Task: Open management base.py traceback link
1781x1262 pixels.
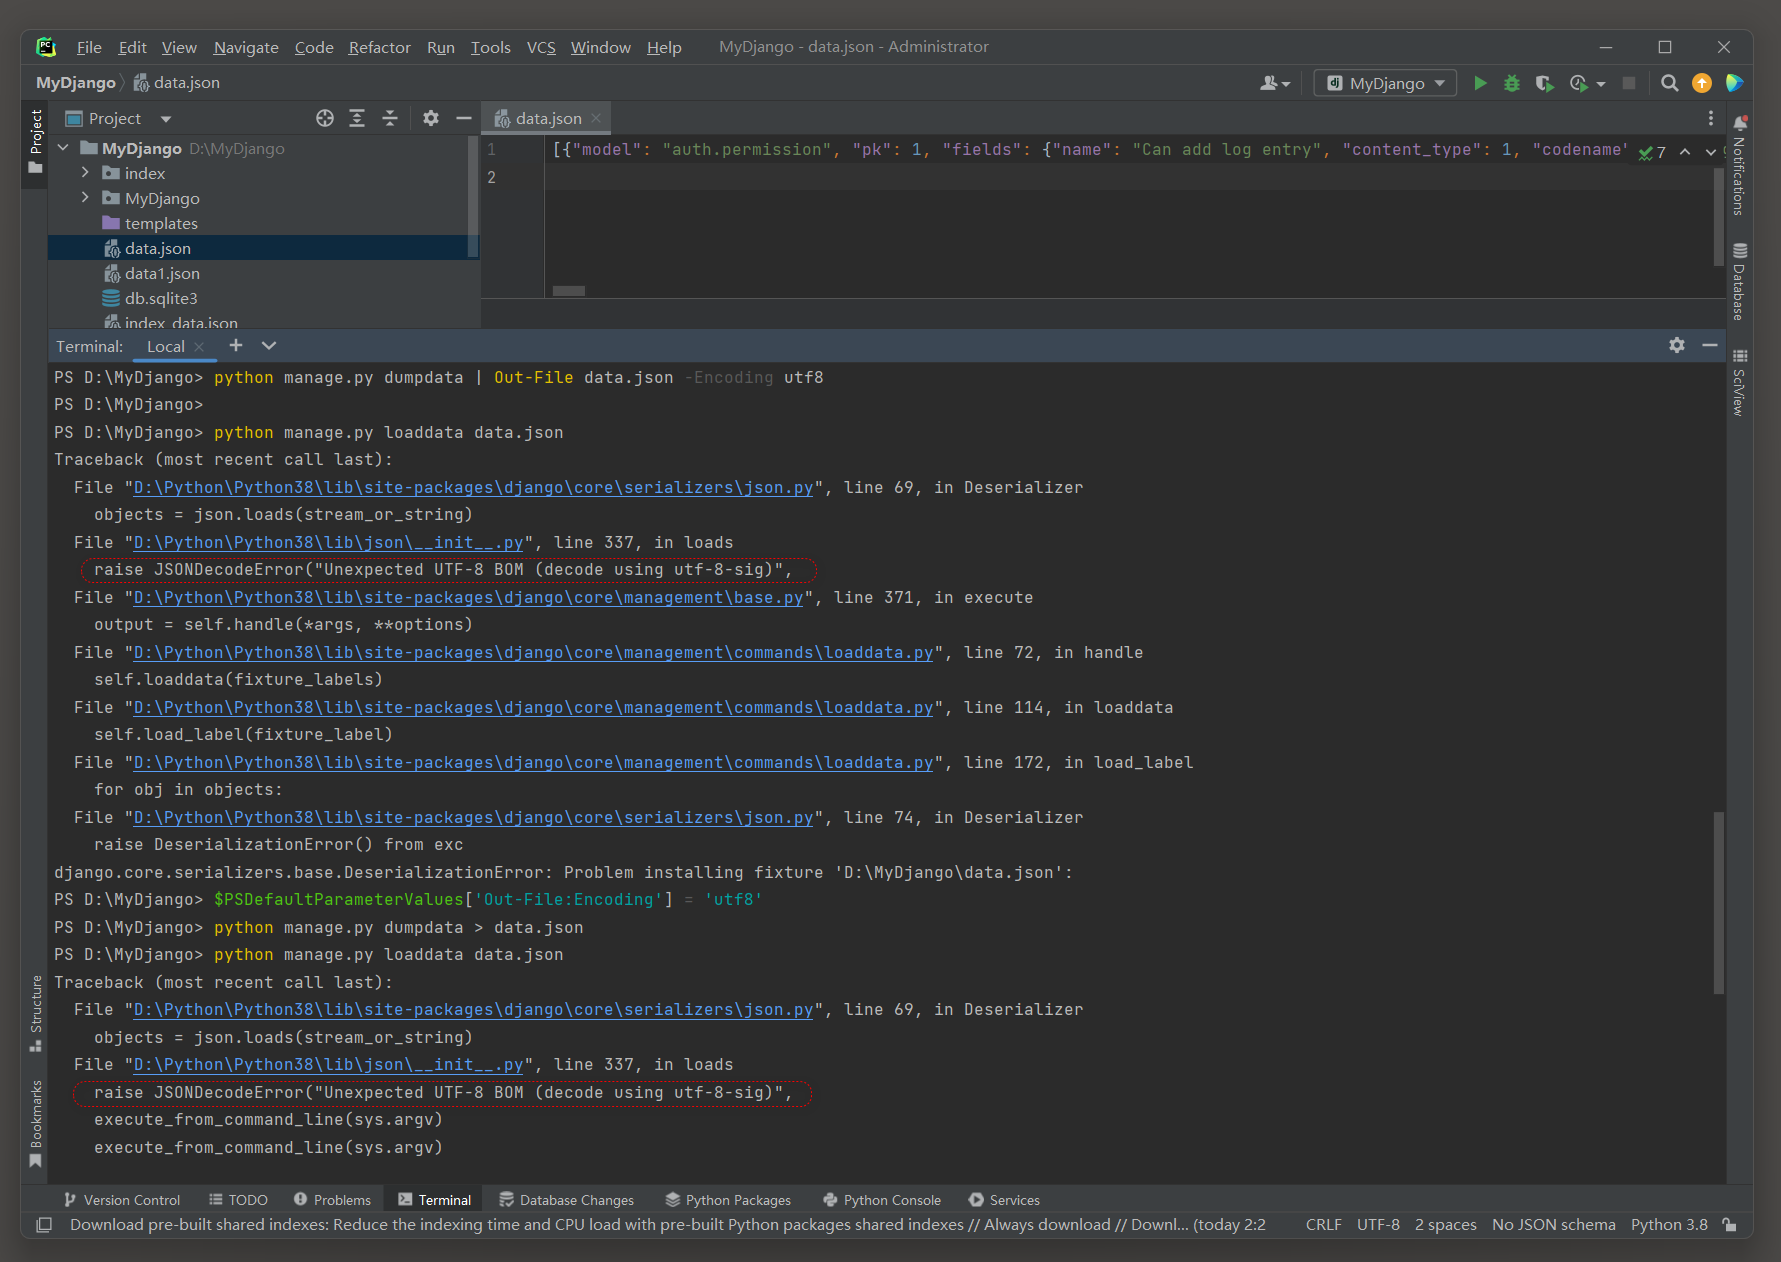Action: 468,597
